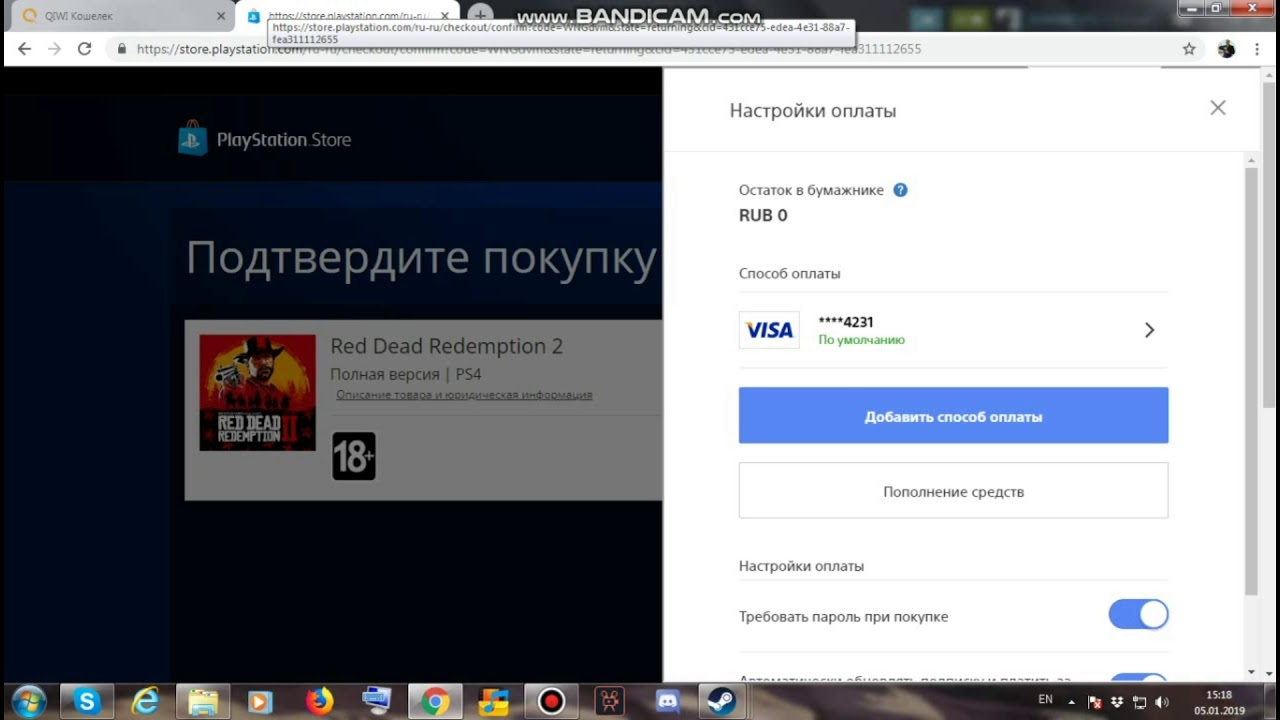Bookmark this page with the star
1280x720 pixels.
1189,49
